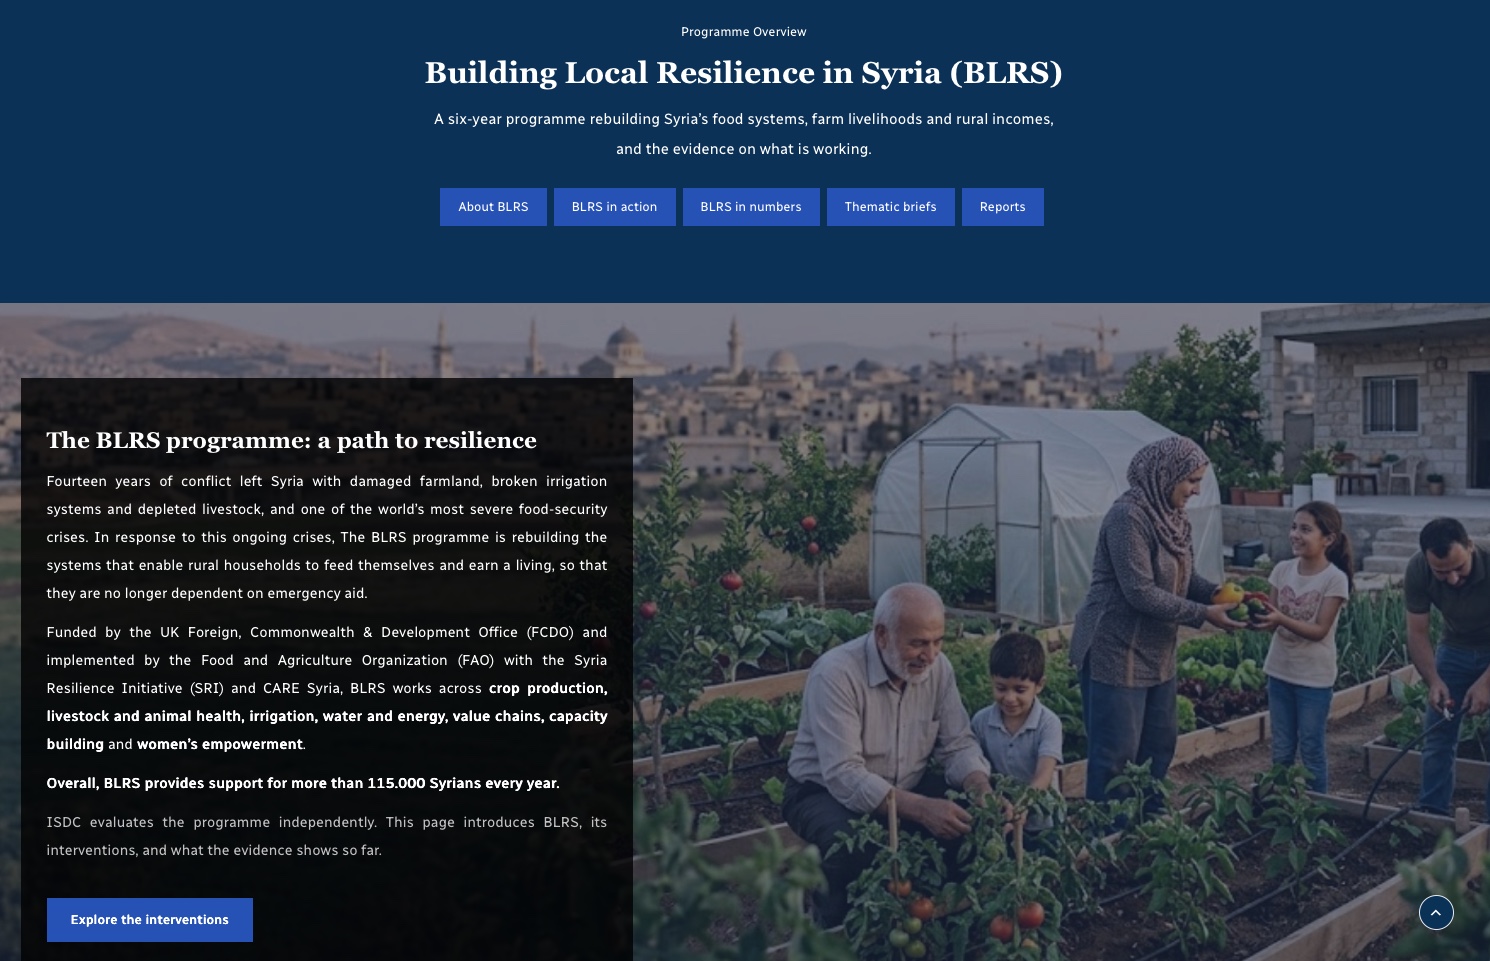The height and width of the screenshot is (961, 1490).
Task: Click Explore the interventions button
Action: click(150, 920)
